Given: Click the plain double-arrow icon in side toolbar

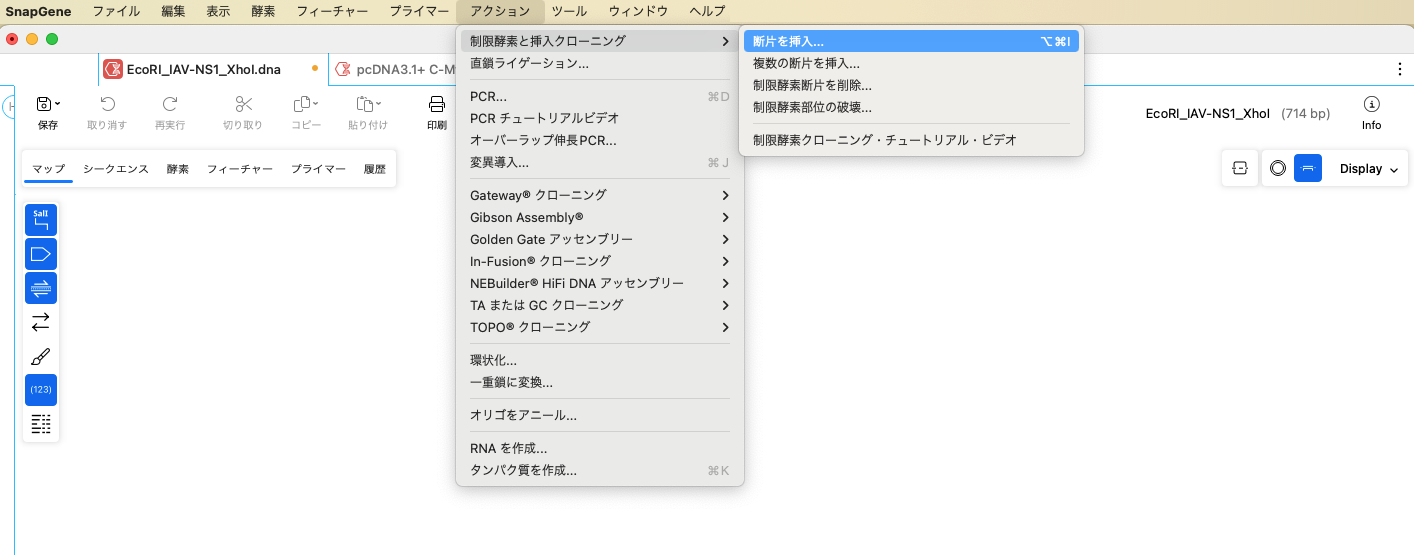Looking at the screenshot, I should click(41, 322).
